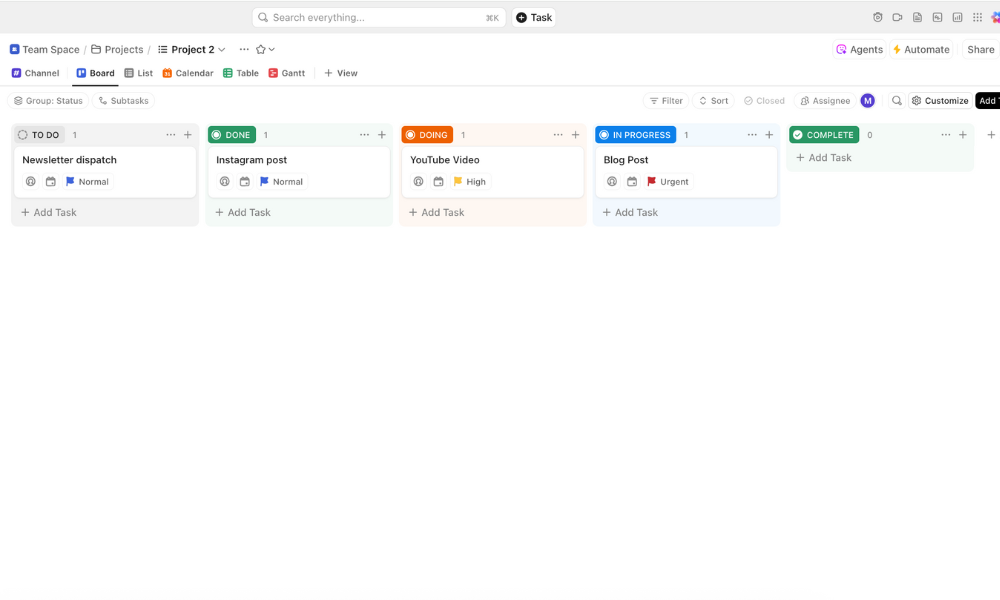1000x600 pixels.
Task: Toggle the Closed tasks filter
Action: [764, 101]
